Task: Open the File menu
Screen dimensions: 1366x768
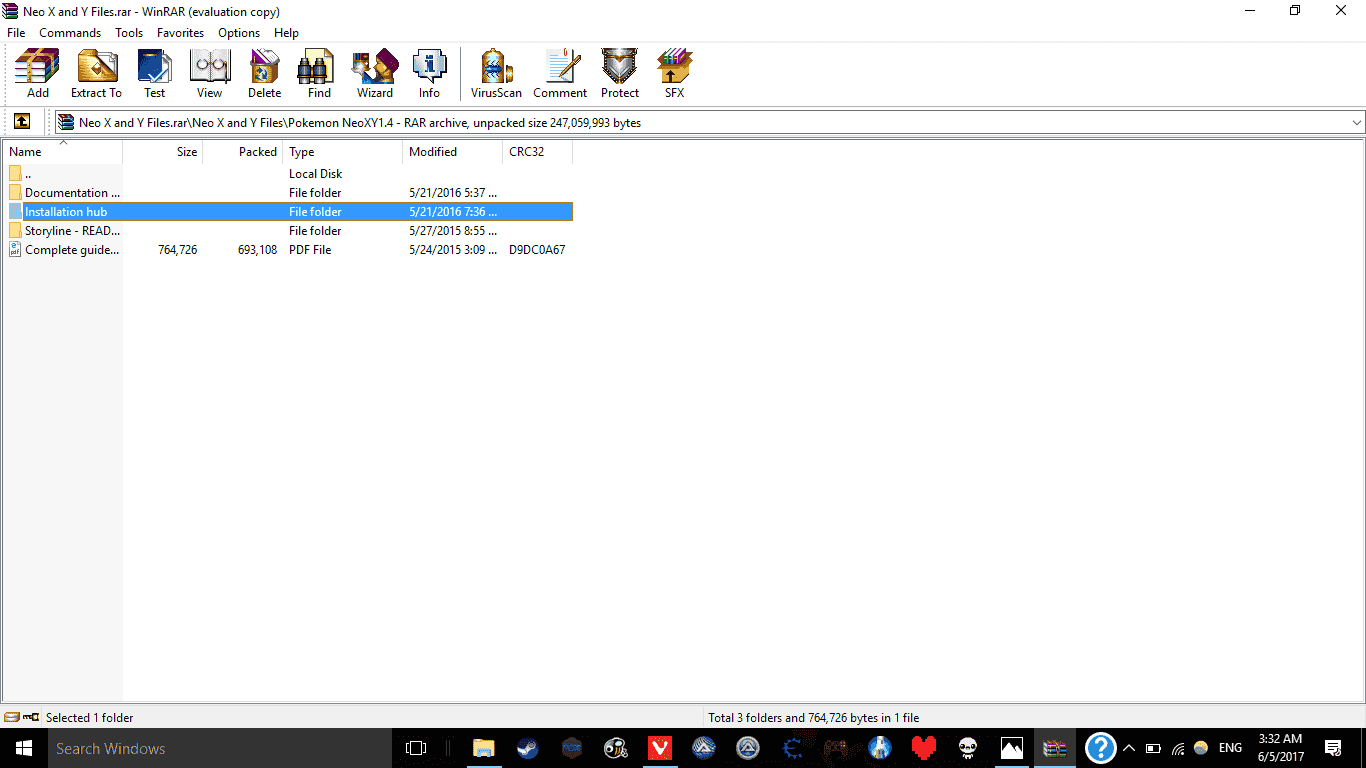Action: [16, 32]
